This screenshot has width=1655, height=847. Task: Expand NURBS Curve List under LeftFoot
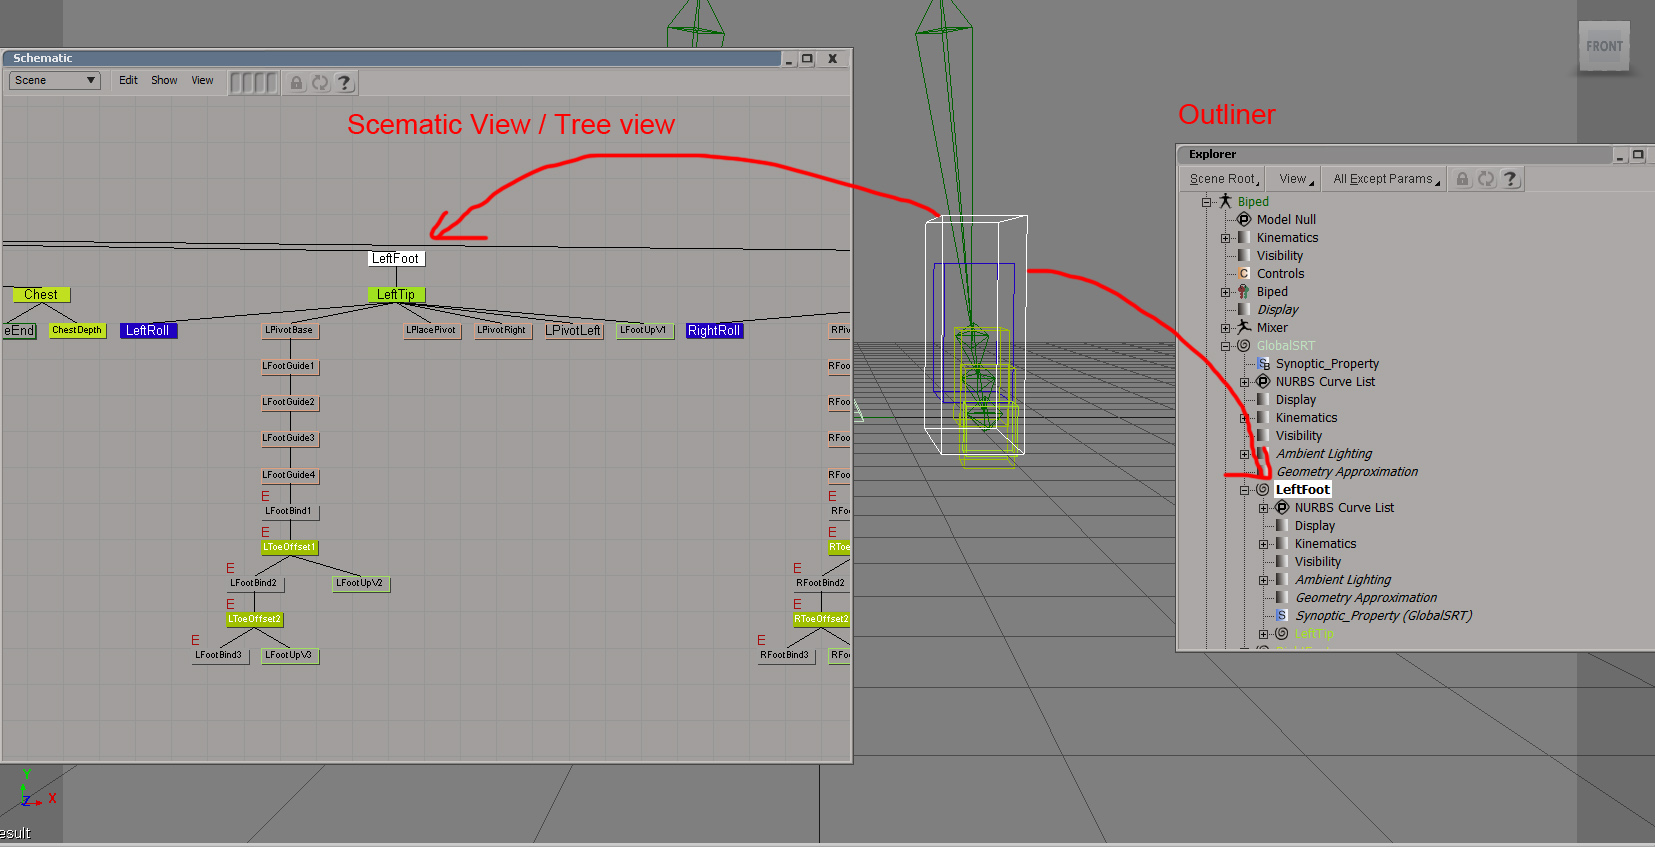(1264, 509)
